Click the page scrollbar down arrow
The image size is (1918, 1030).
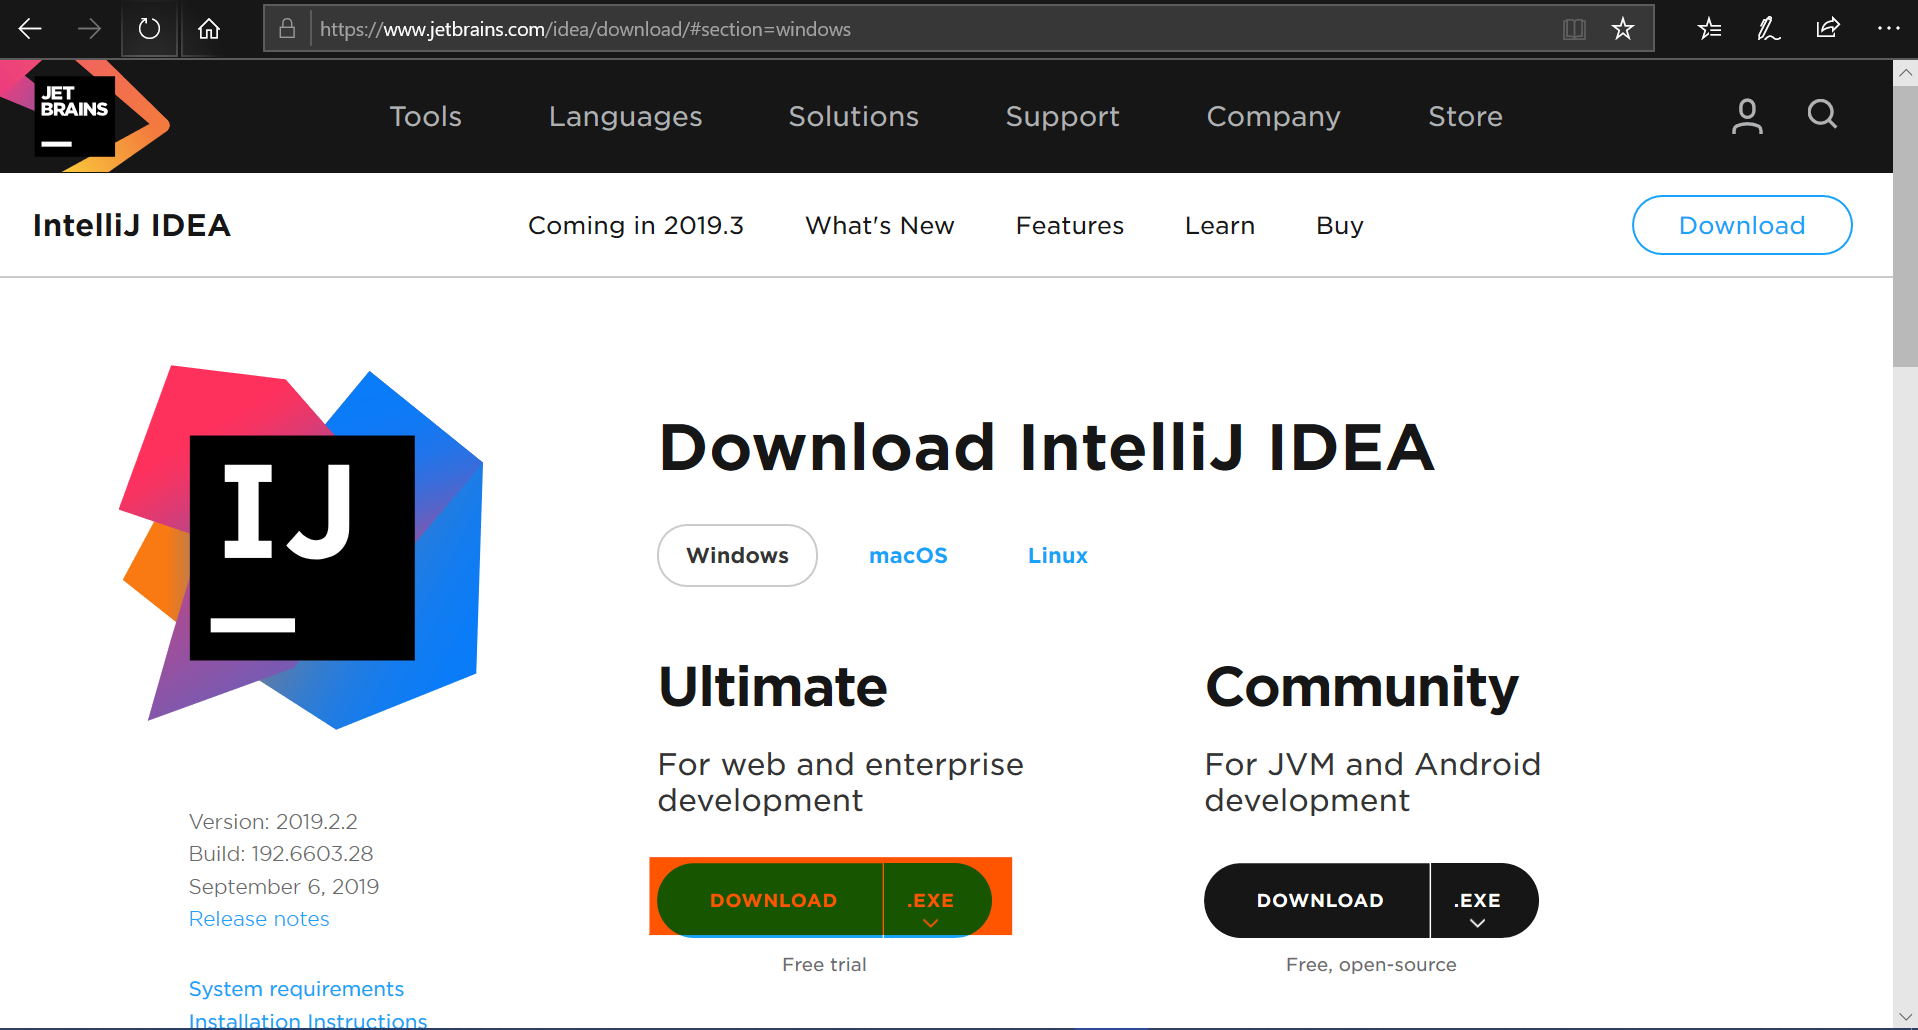coord(1905,1016)
